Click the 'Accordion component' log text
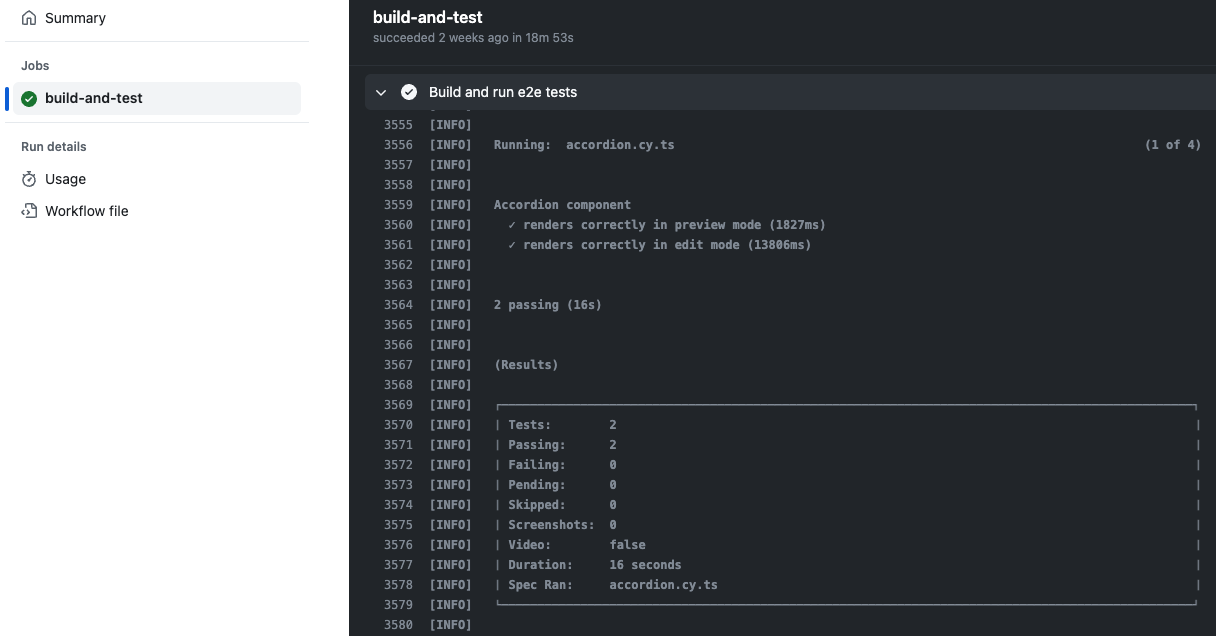Image resolution: width=1216 pixels, height=636 pixels. pyautogui.click(x=562, y=205)
